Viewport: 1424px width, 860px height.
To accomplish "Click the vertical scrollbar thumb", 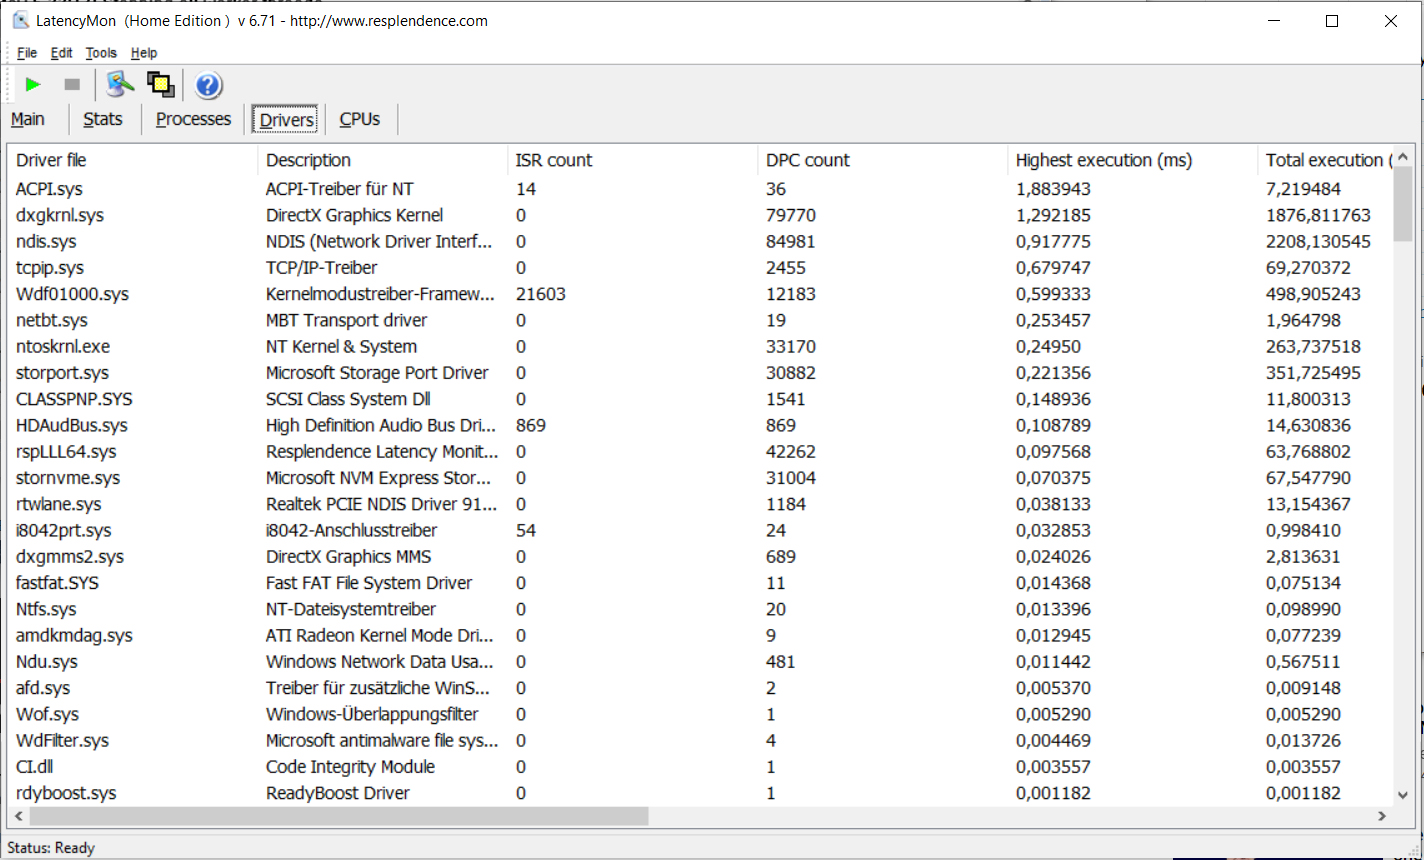I will (x=1403, y=204).
